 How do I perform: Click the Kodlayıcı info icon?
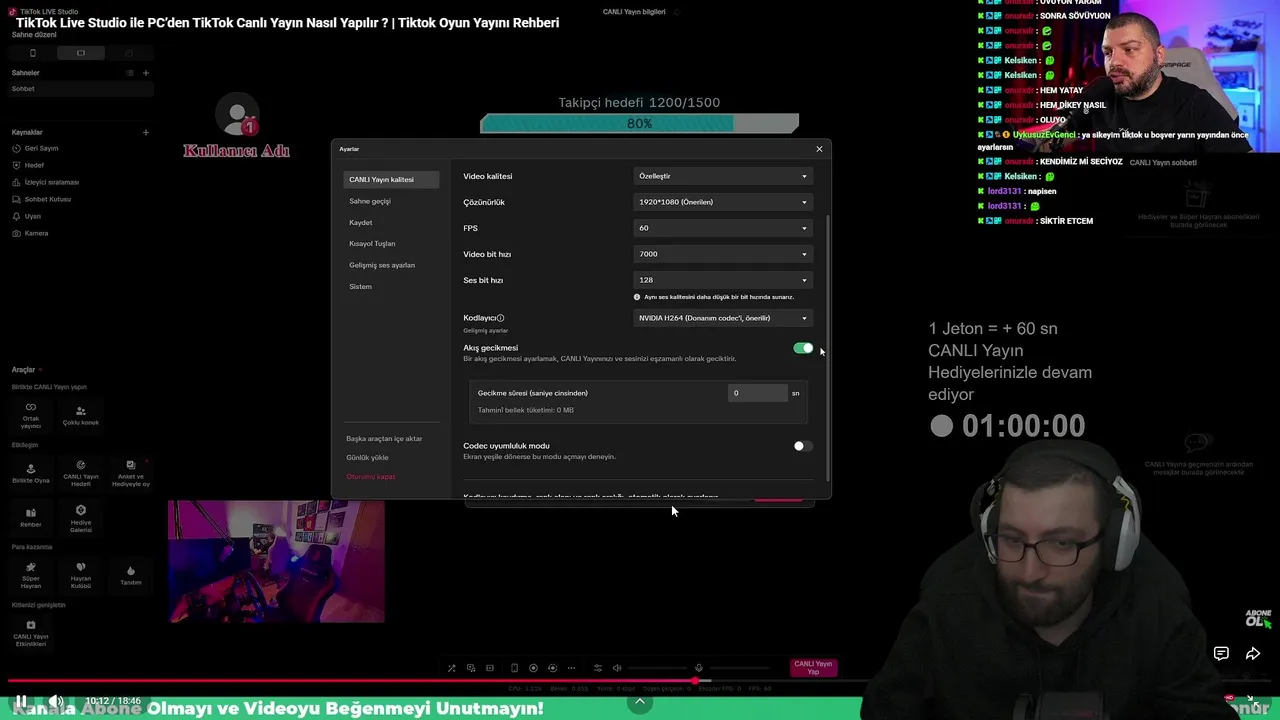pos(501,318)
